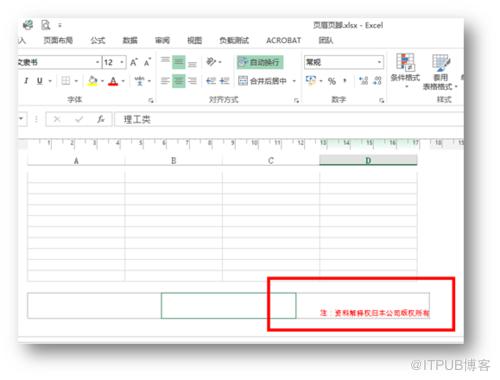
Task: Customize Quick Access Toolbar arrow
Action: coord(60,25)
